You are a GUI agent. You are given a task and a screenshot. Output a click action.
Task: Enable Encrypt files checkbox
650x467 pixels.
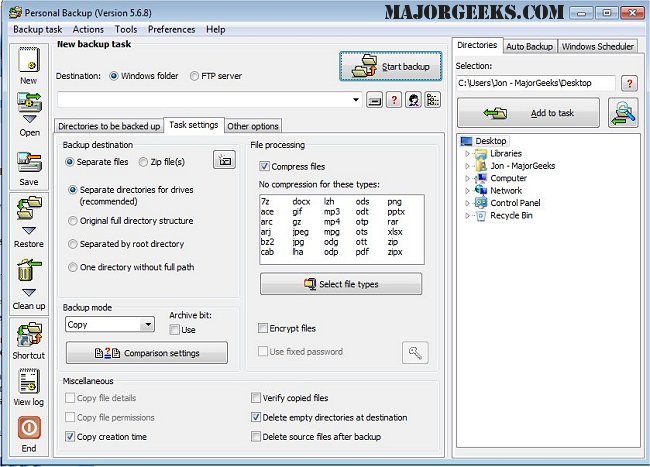coord(262,328)
